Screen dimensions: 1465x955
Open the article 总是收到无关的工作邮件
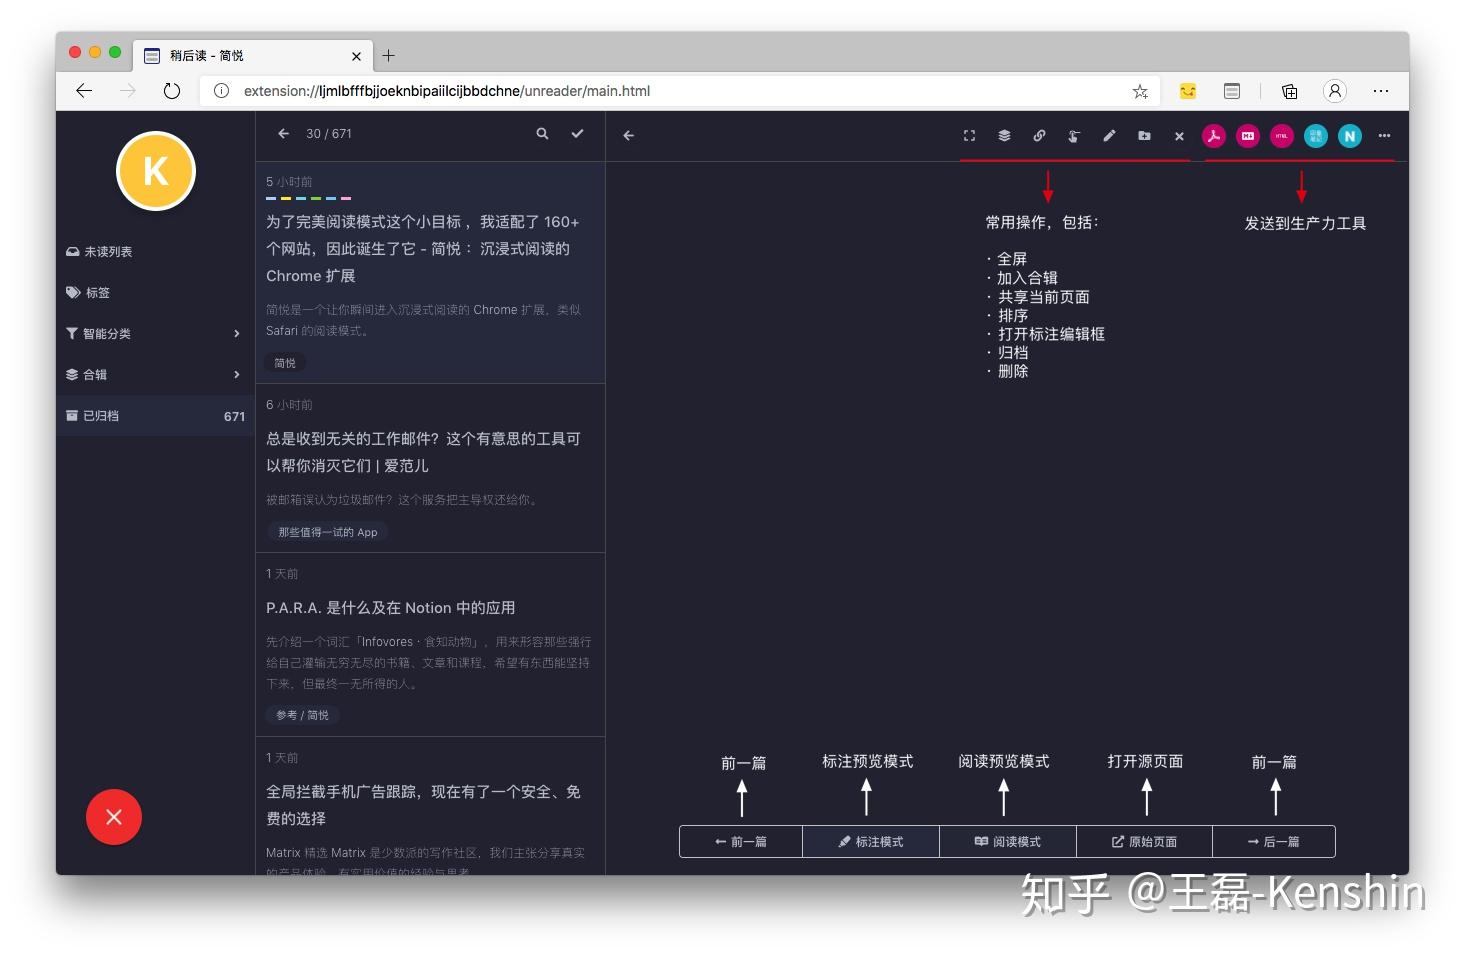(x=423, y=452)
